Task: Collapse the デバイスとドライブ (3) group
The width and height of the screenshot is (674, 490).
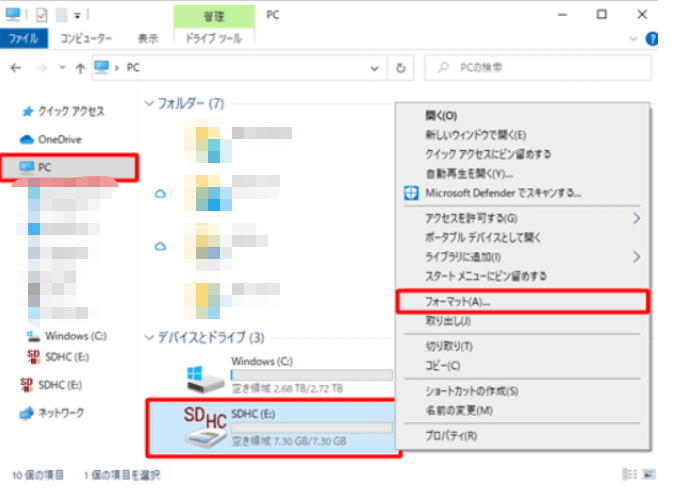Action: (149, 337)
